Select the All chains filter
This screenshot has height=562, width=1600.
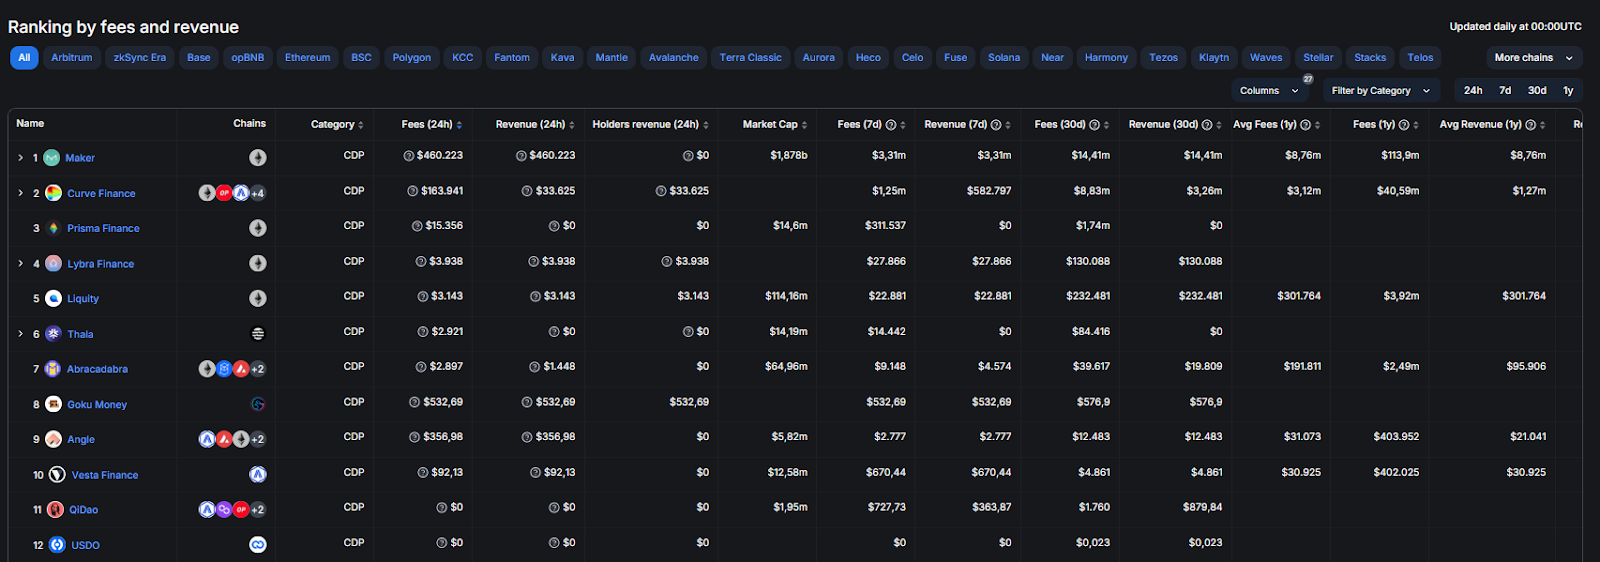(24, 58)
